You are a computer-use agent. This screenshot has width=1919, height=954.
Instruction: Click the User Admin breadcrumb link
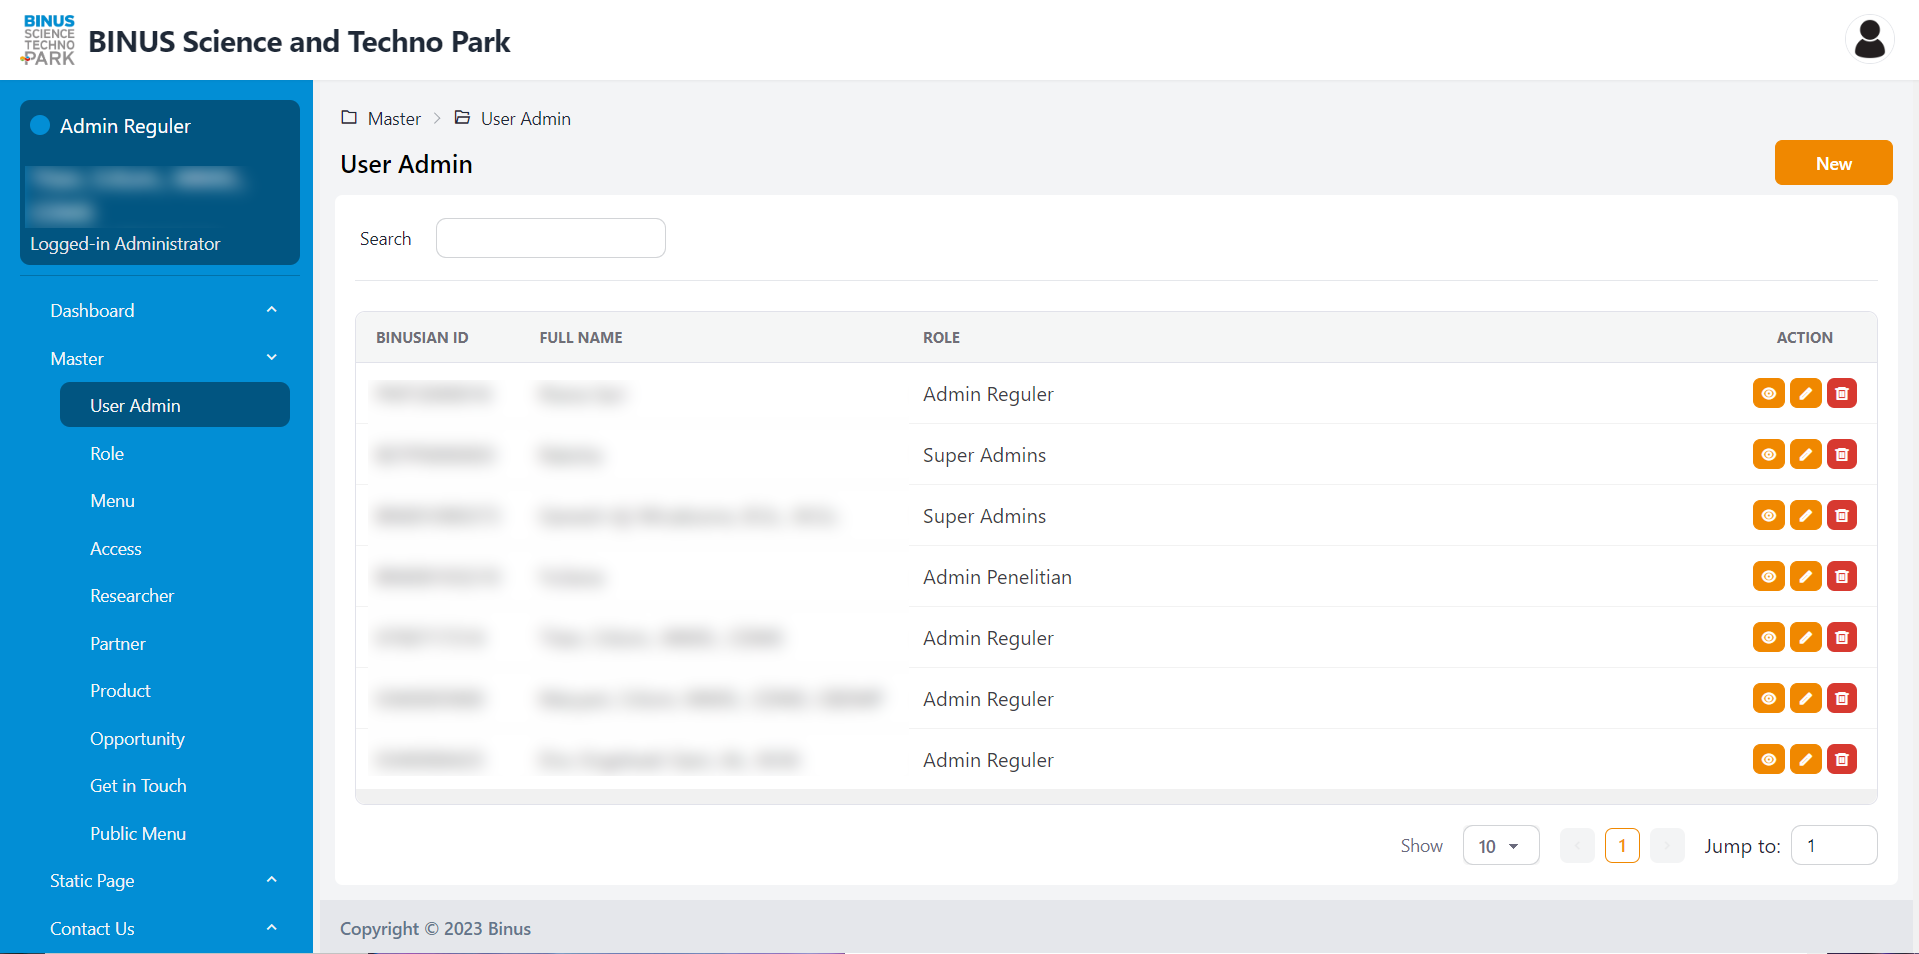(526, 119)
